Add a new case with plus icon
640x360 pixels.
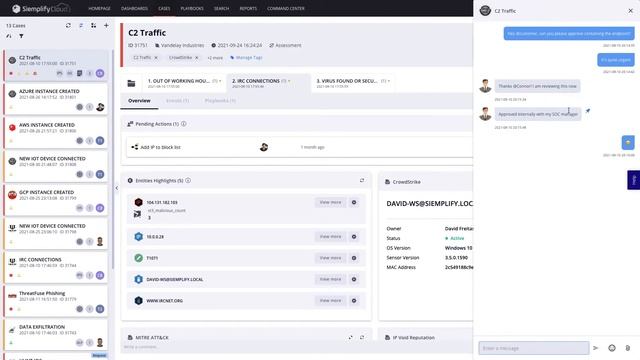[x=106, y=25]
